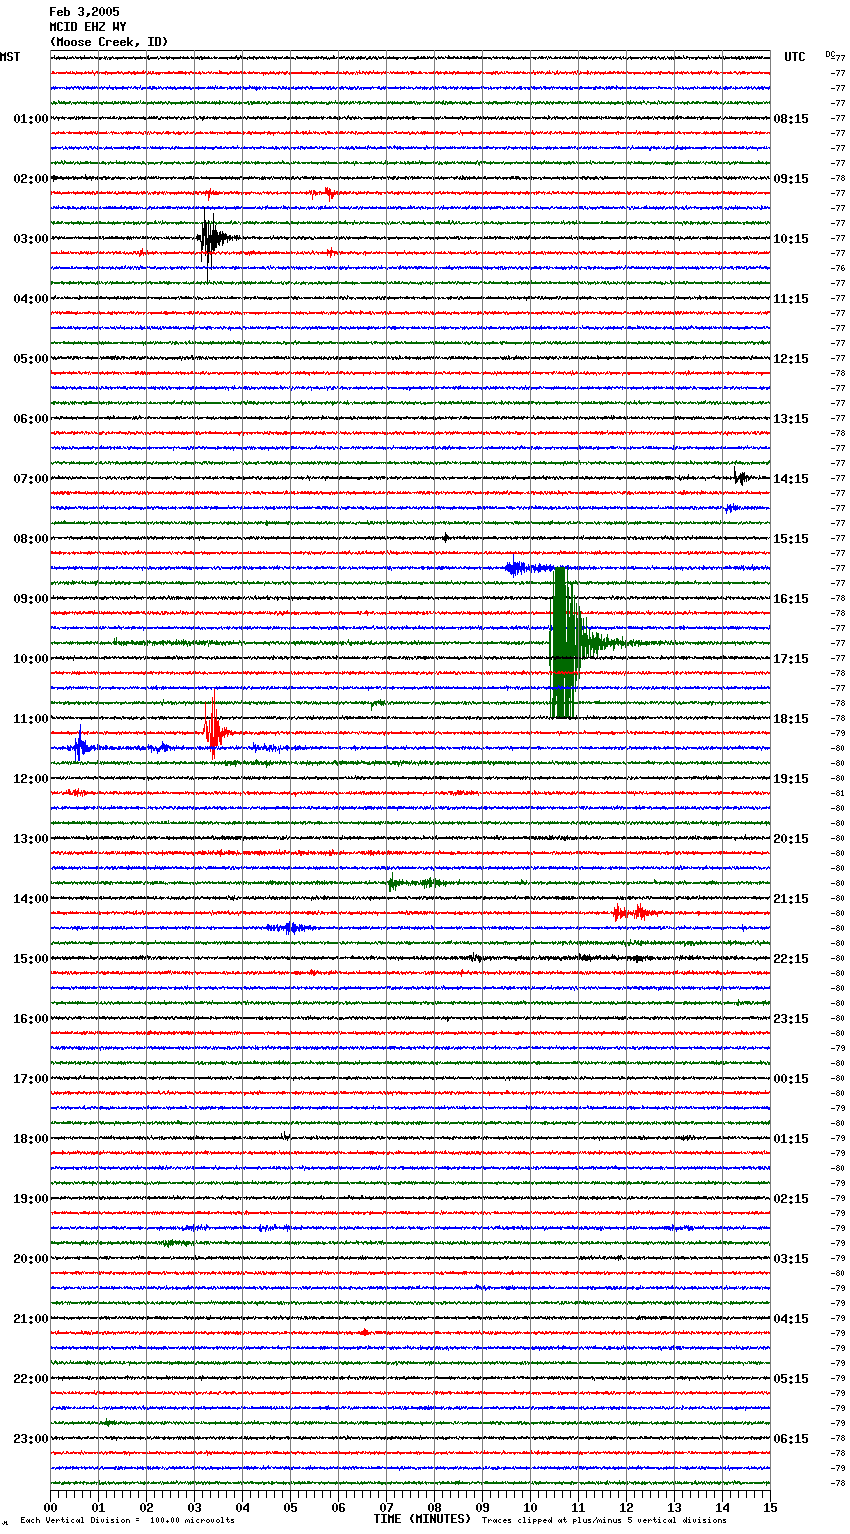Click the "-81" DC offset value

pos(838,793)
